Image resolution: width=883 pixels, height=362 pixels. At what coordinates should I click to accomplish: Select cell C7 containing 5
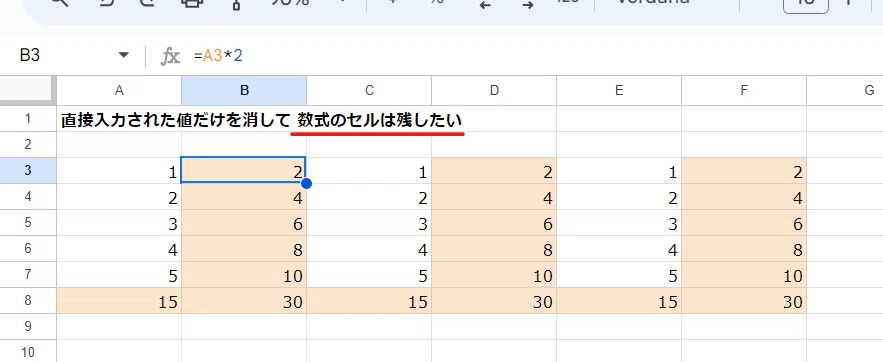[x=369, y=274]
